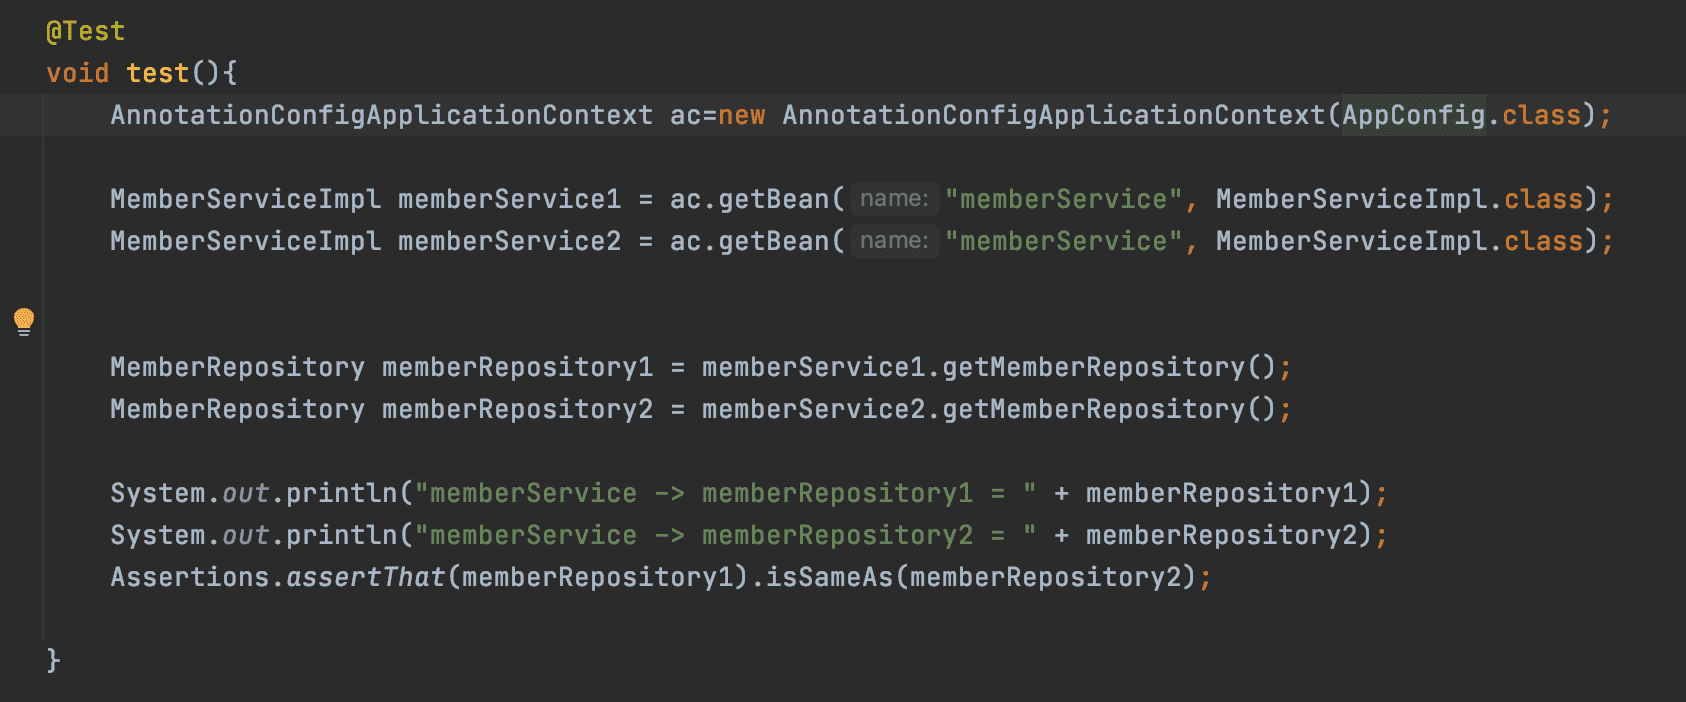Click the void return type keyword
The height and width of the screenshot is (702, 1686).
pos(77,73)
